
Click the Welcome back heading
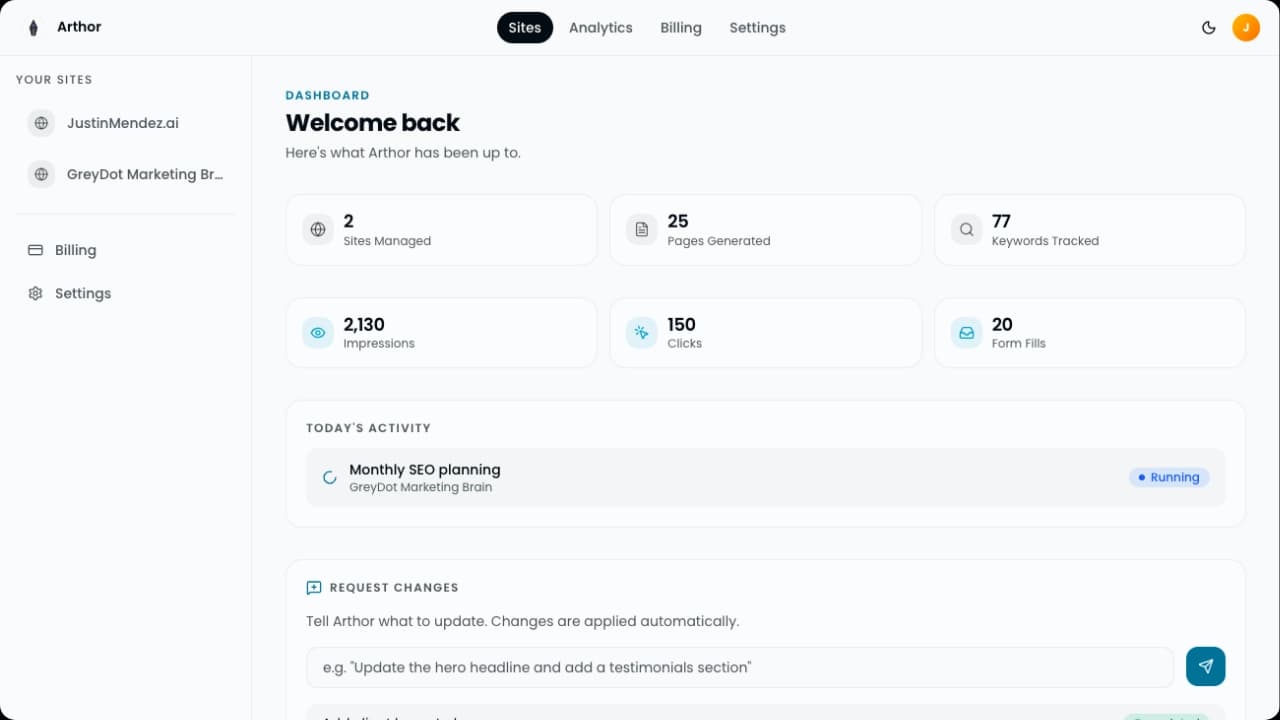coord(373,123)
